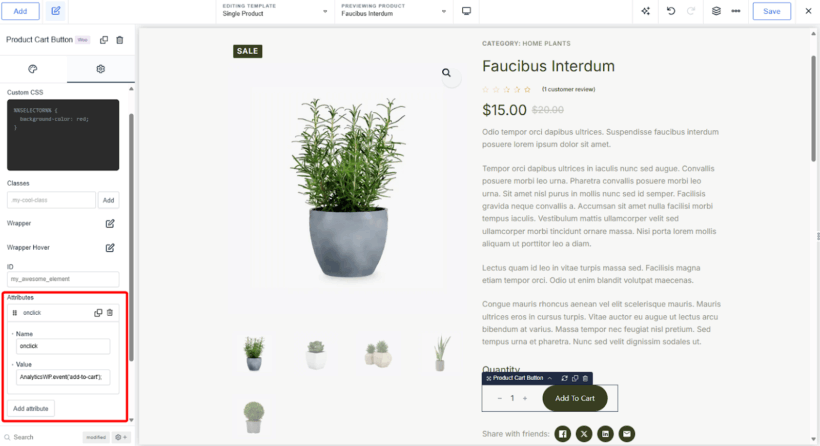Open the three-dot more options menu
820x446 pixels.
tap(736, 11)
